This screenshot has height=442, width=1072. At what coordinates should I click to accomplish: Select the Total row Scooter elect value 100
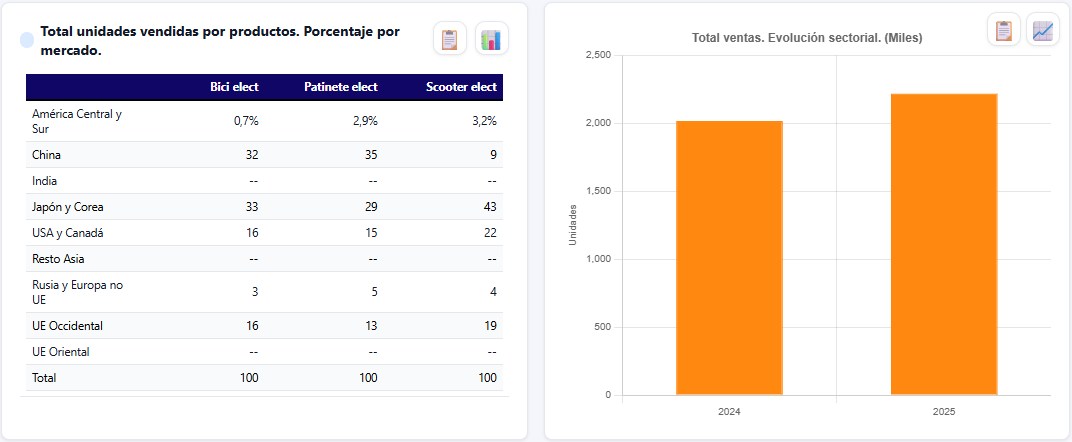click(x=487, y=378)
